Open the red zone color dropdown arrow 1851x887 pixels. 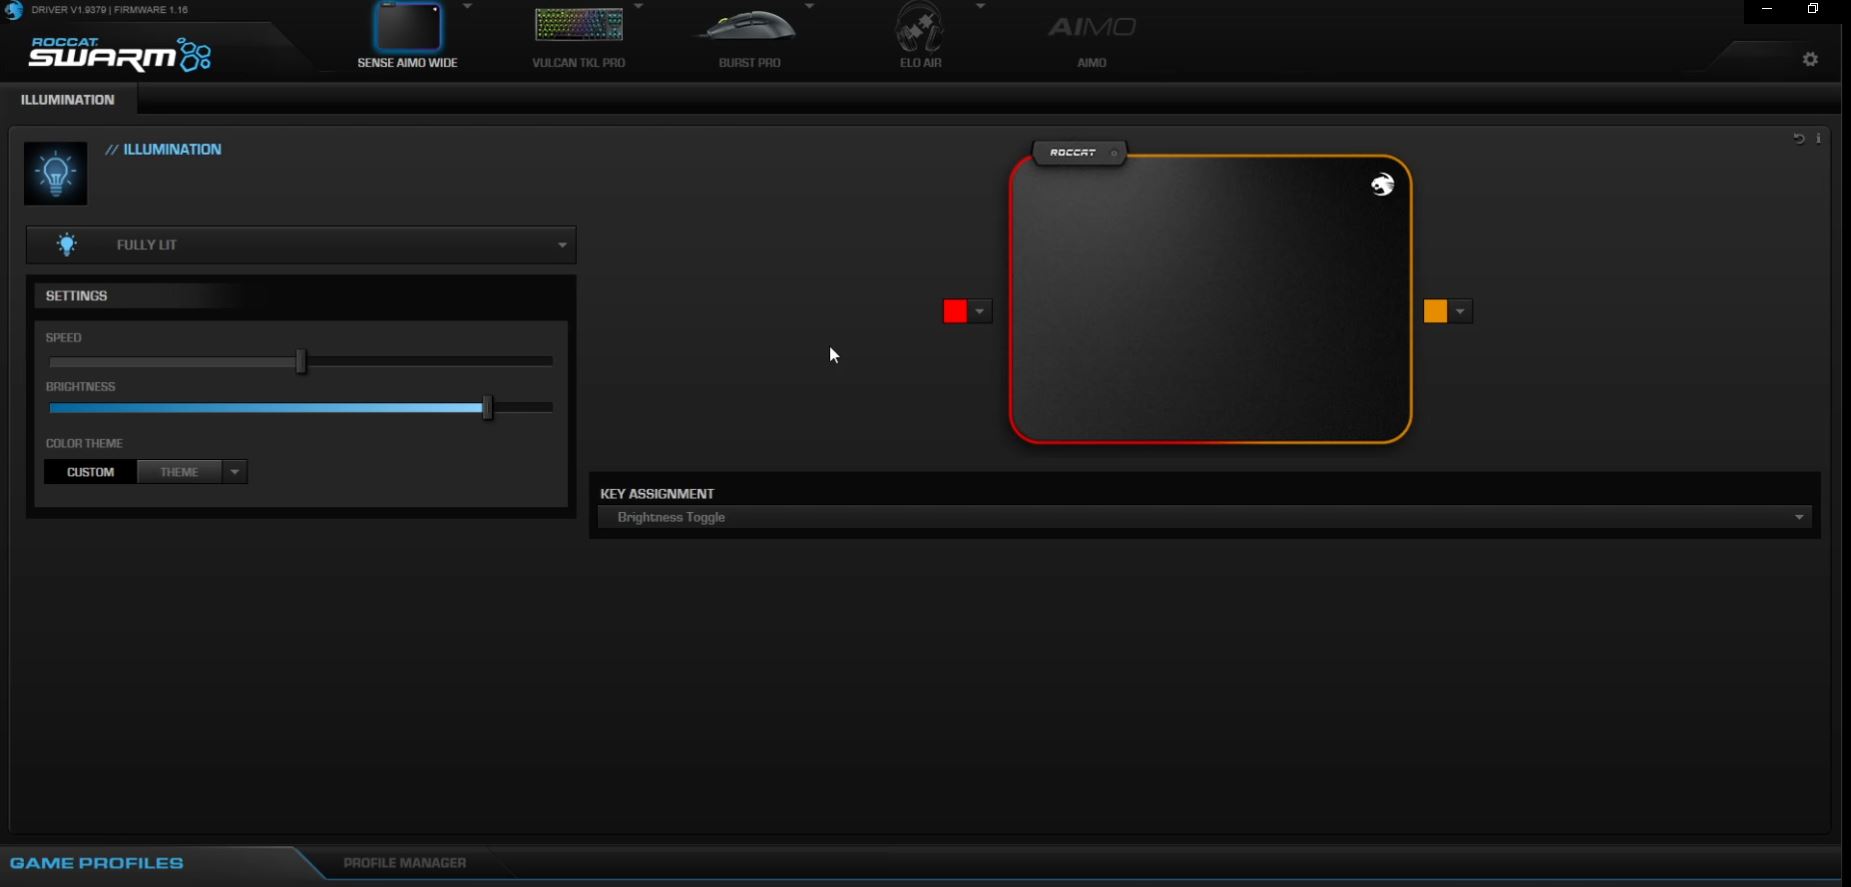(x=980, y=312)
